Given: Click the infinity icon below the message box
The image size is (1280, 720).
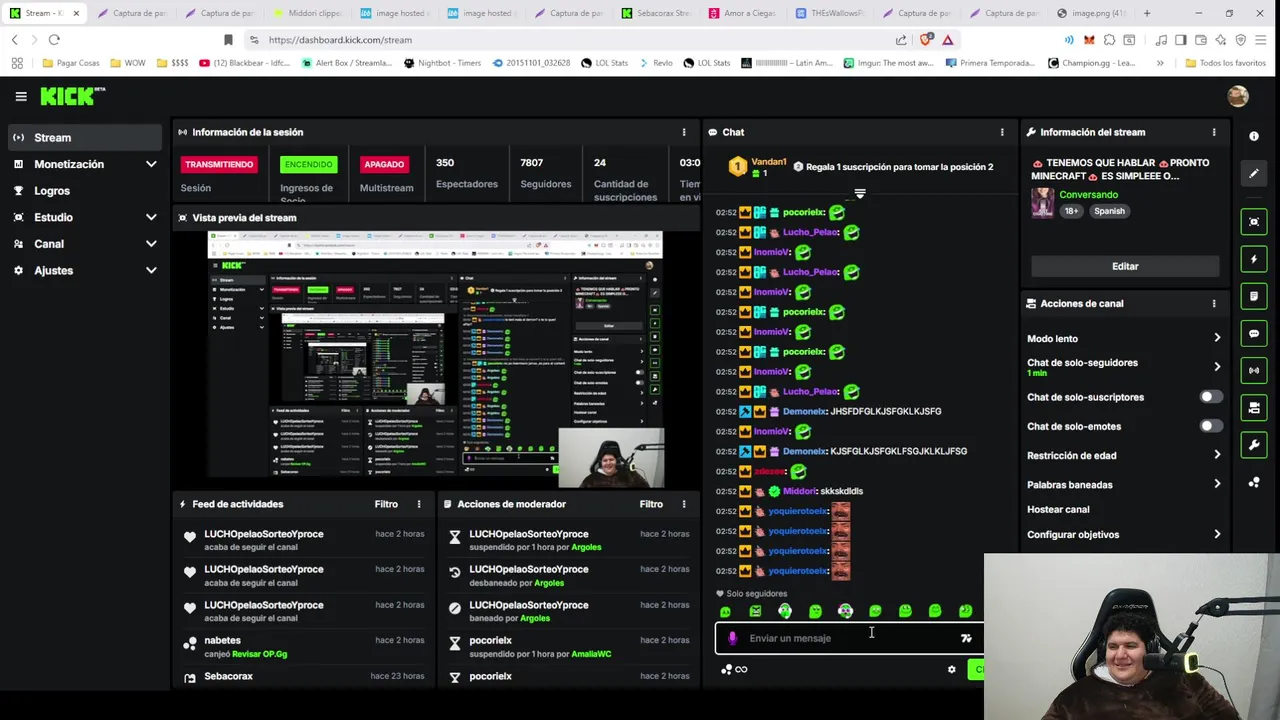Looking at the screenshot, I should coord(741,669).
